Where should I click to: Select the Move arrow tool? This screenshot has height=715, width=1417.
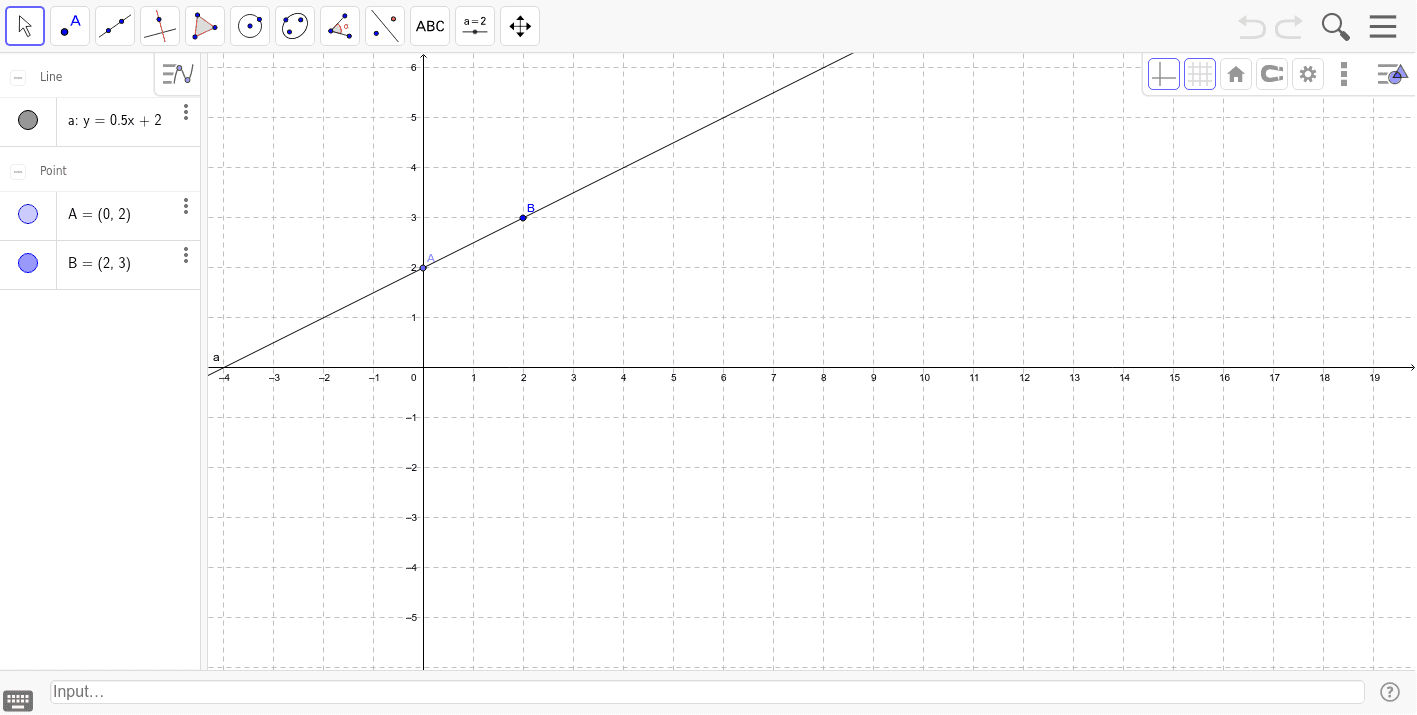click(25, 26)
